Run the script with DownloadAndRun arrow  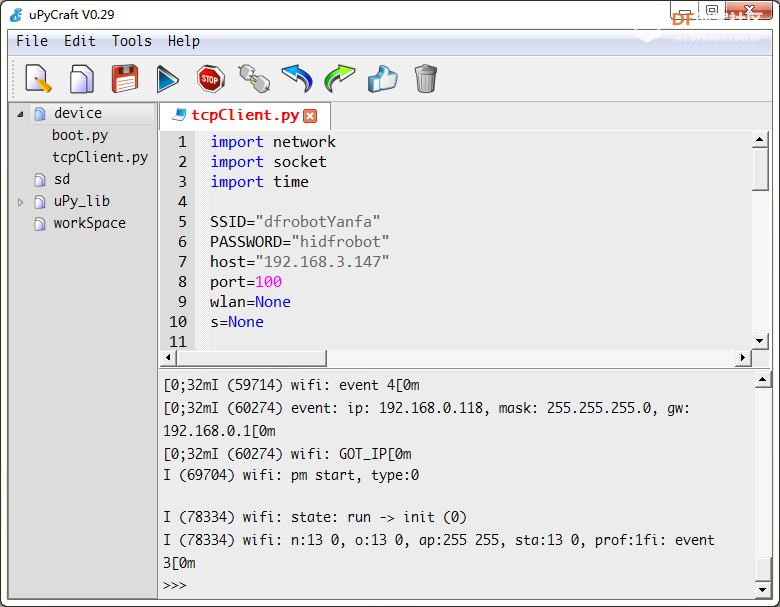click(167, 79)
